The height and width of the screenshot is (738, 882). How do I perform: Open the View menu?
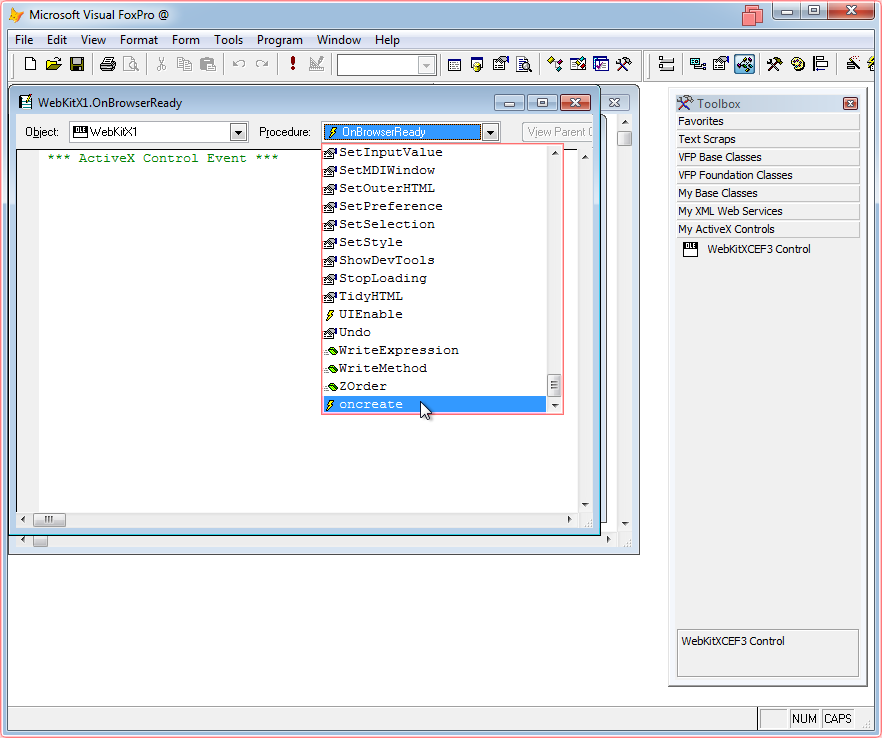click(x=93, y=40)
